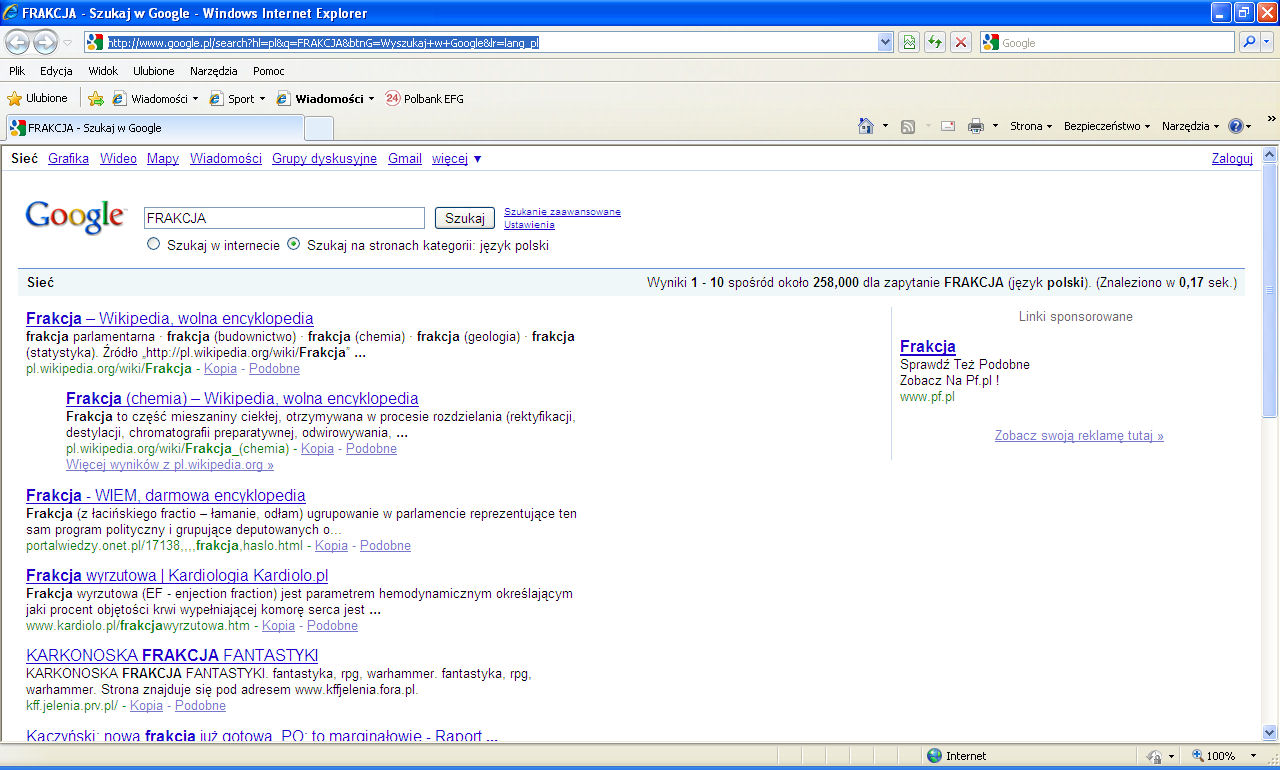The image size is (1280, 770).
Task: Open KARKONOSKA FRAKCJA FANTASTYKI result
Action: (x=172, y=655)
